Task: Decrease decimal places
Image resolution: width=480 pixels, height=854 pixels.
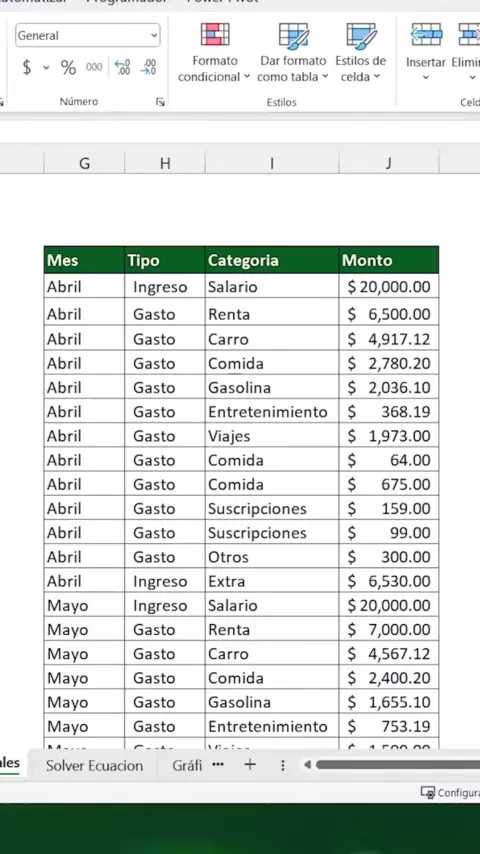Action: pos(148,68)
